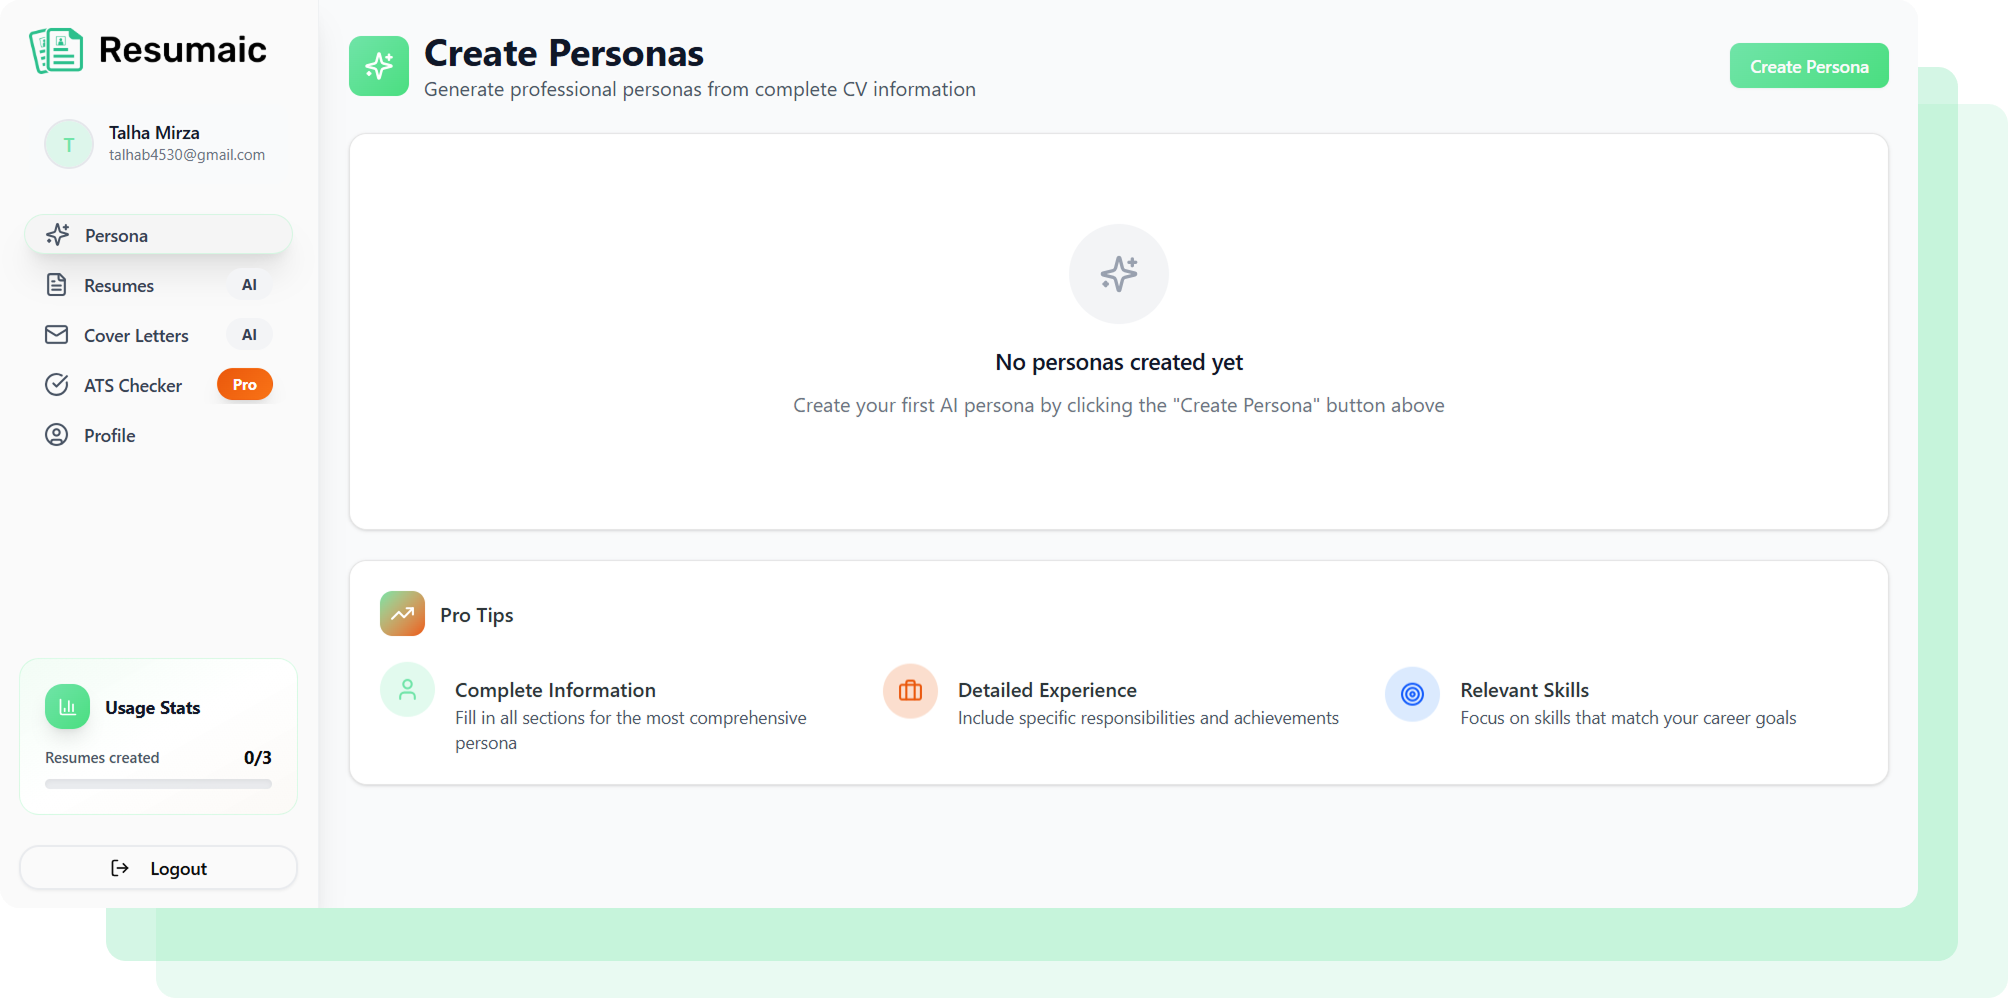Click the Talha Mirza avatar circle

(69, 144)
